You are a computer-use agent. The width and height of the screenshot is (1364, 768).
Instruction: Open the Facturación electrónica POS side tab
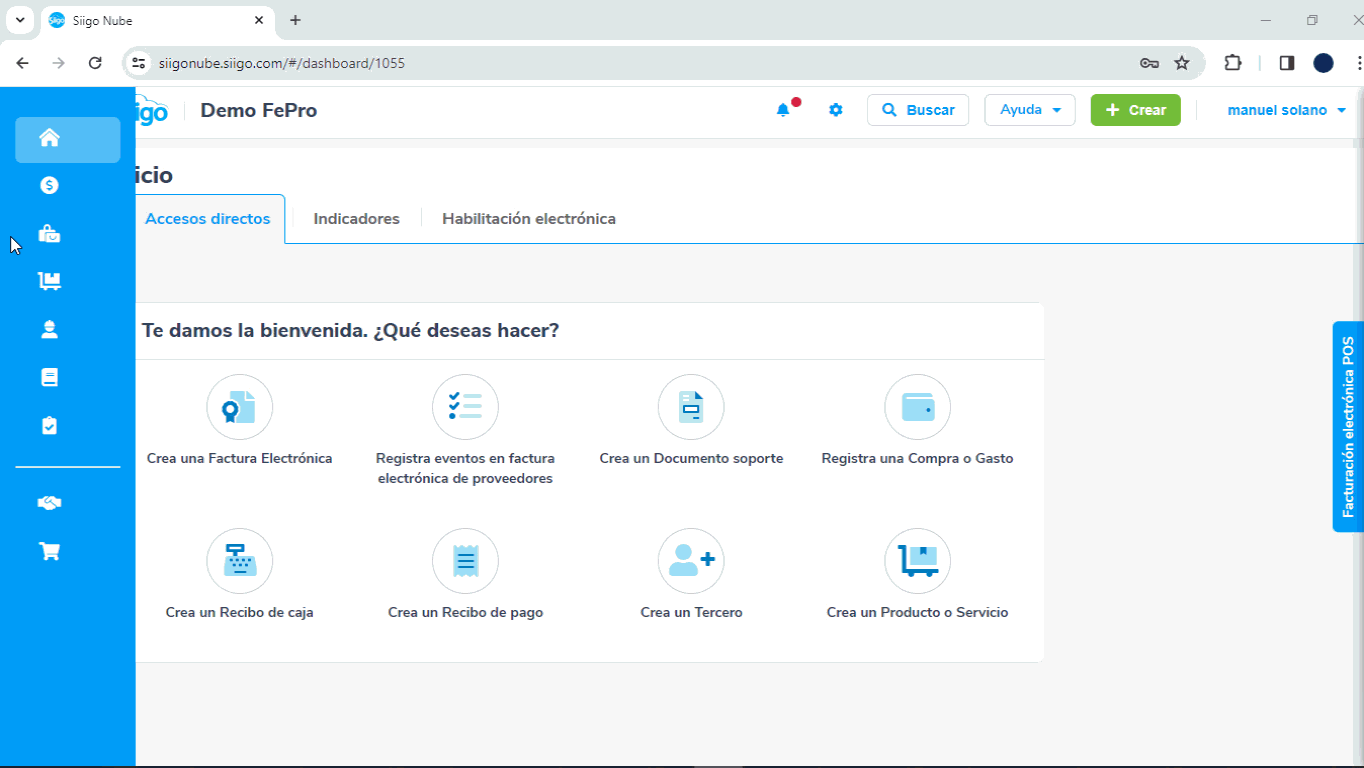click(1348, 427)
